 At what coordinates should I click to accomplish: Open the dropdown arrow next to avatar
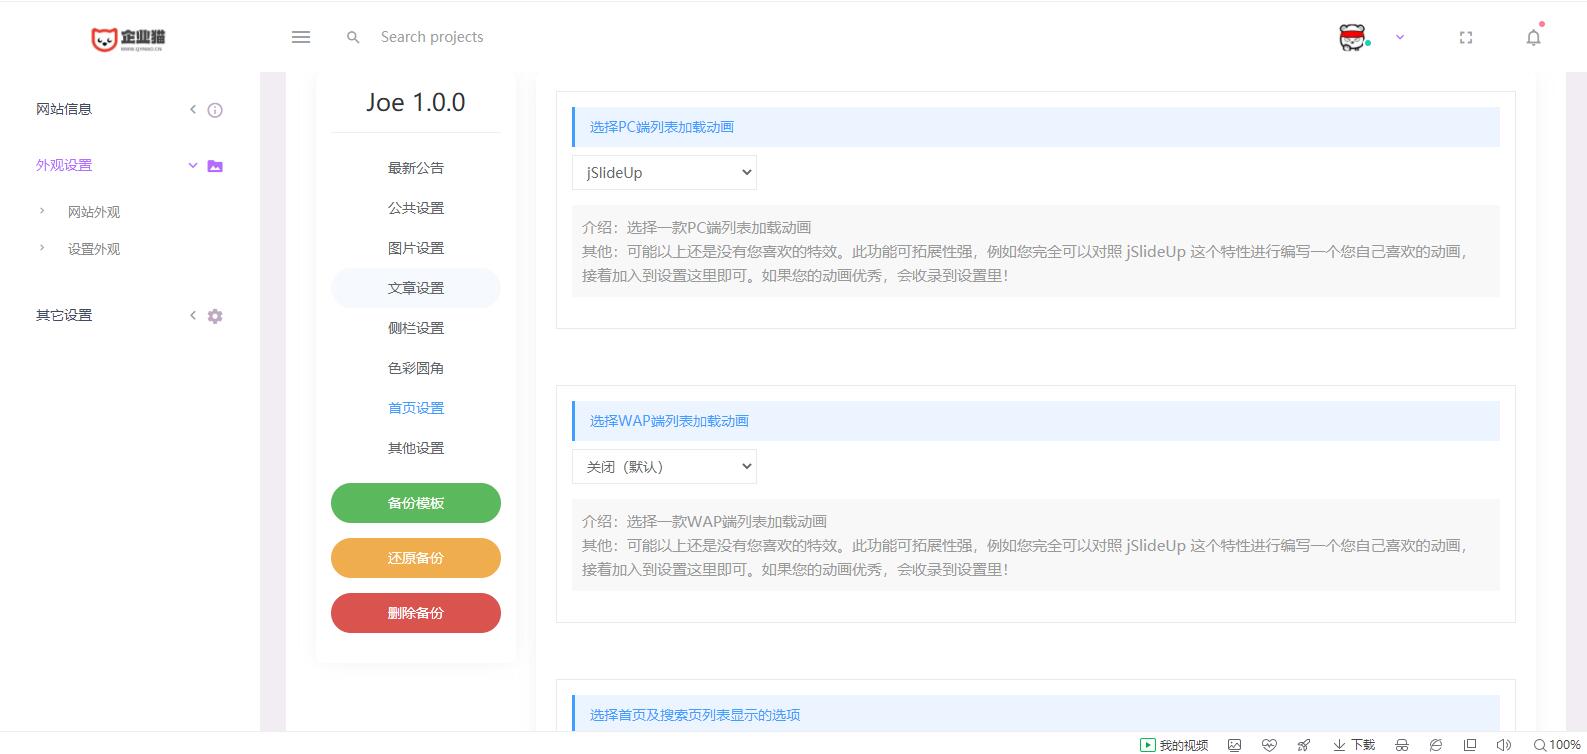(1400, 38)
